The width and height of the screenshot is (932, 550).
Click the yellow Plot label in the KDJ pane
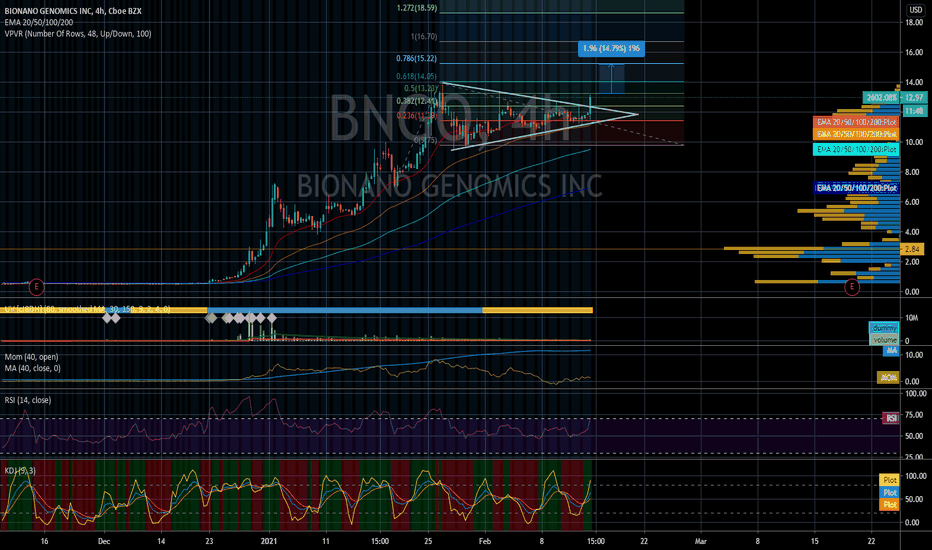pos(889,480)
